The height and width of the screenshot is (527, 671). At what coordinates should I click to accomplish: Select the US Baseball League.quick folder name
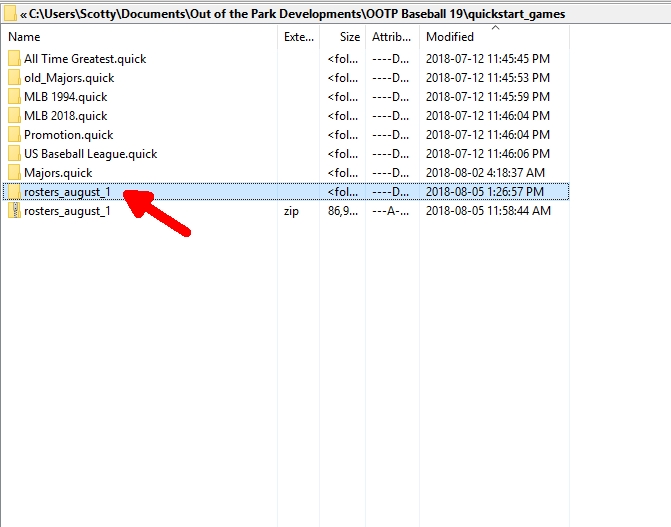pyautogui.click(x=91, y=154)
